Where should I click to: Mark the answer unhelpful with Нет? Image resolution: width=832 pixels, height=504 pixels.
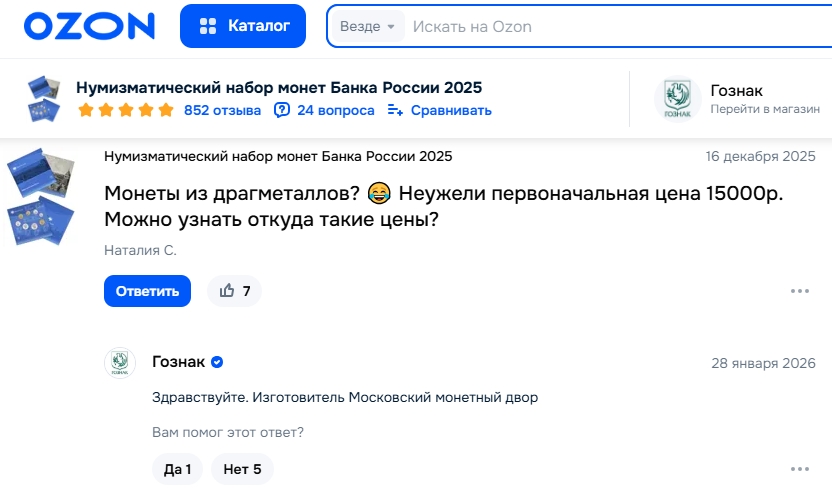point(242,469)
